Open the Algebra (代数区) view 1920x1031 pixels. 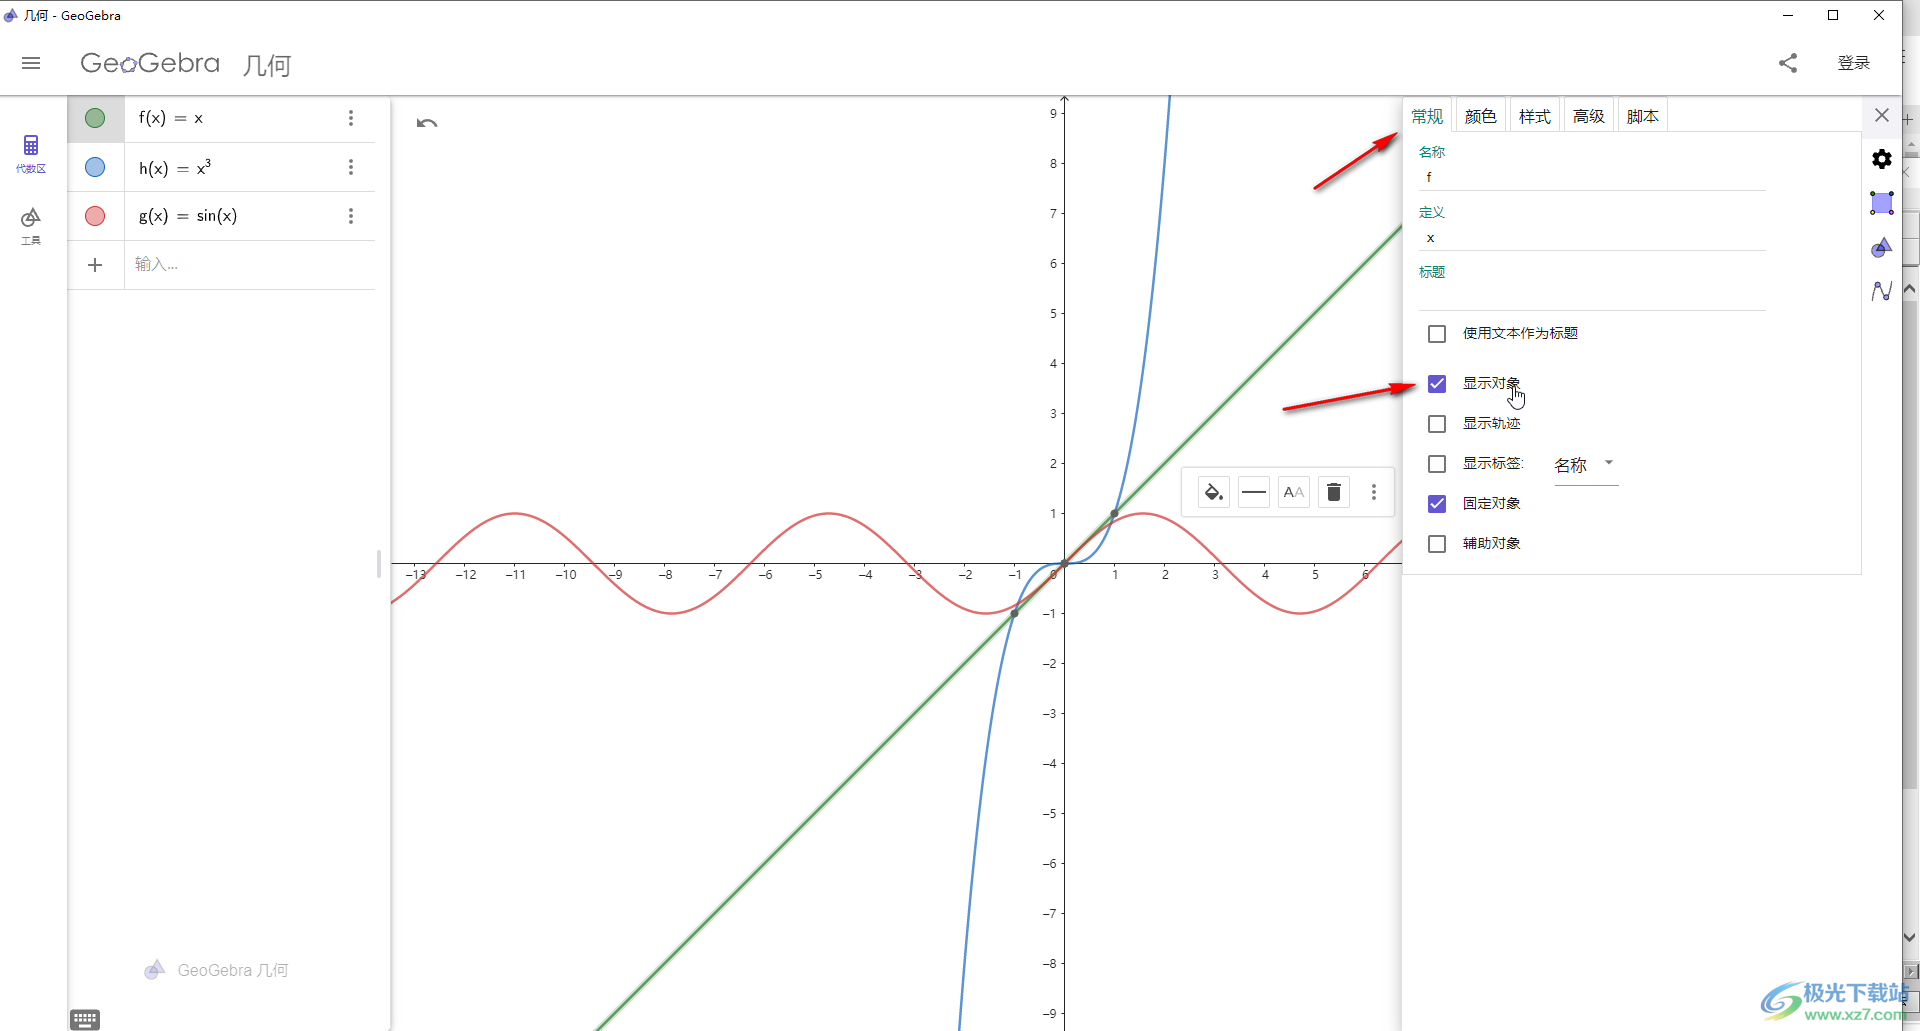click(31, 154)
